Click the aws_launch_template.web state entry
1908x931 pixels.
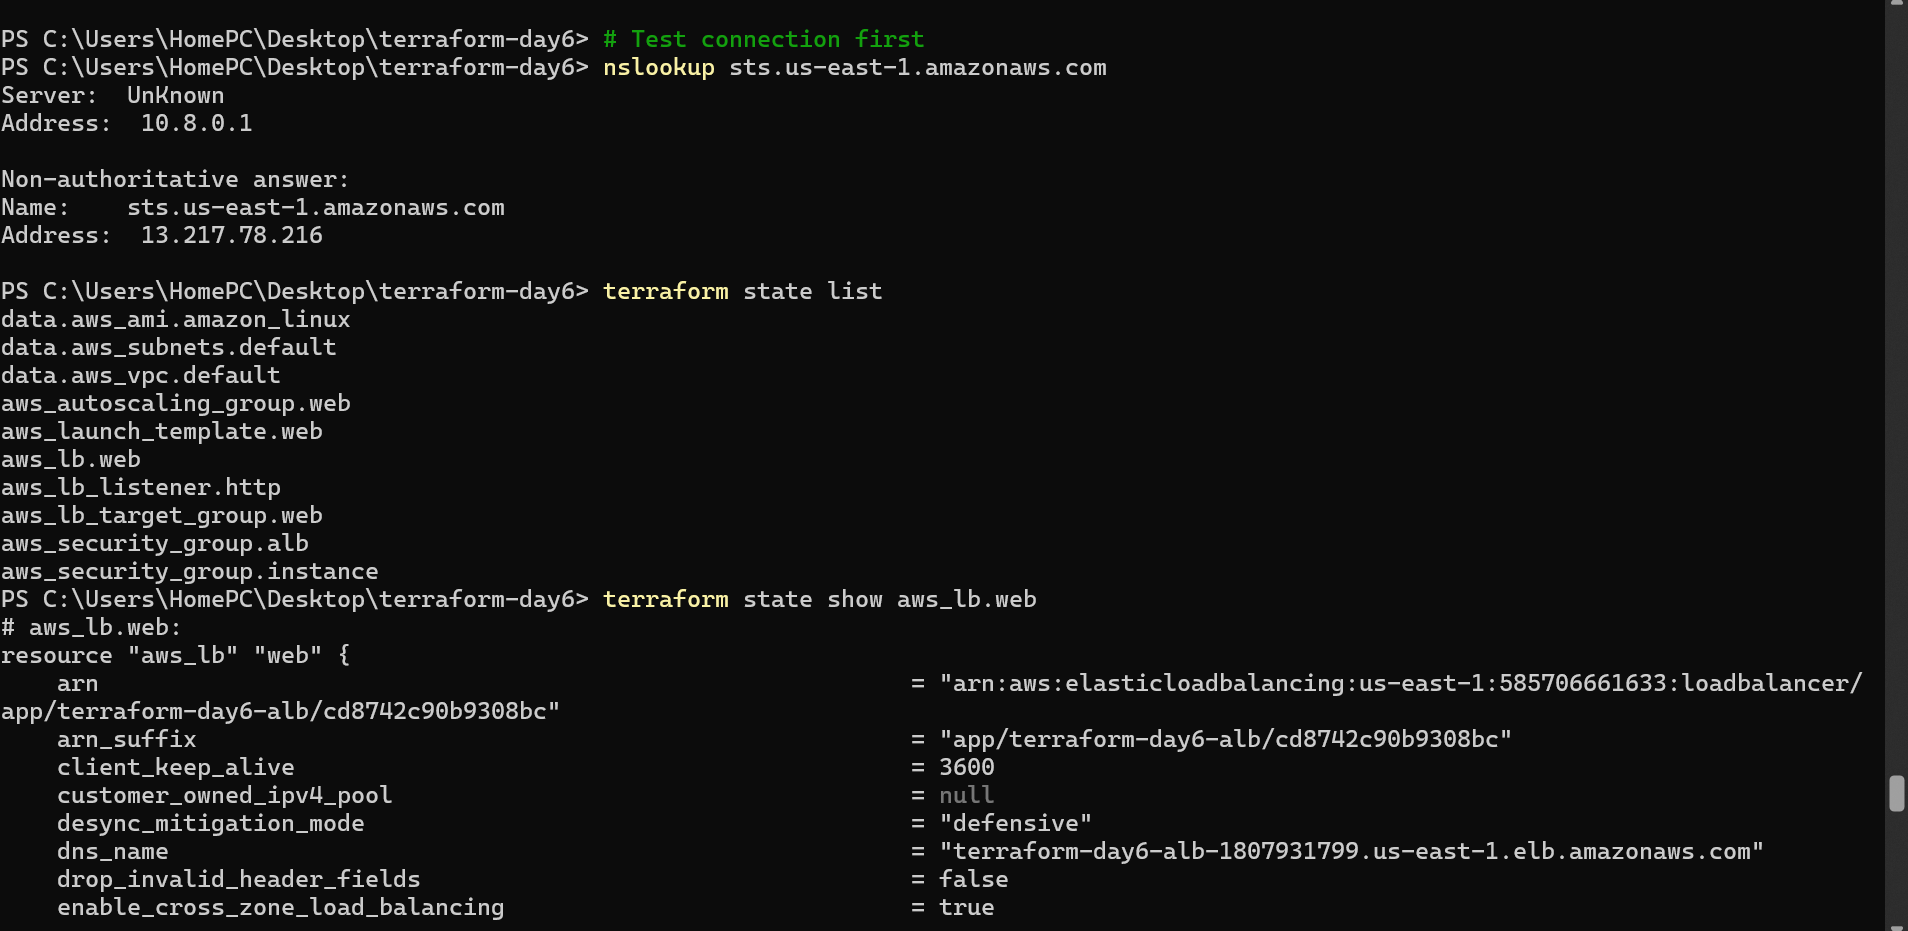pyautogui.click(x=162, y=432)
